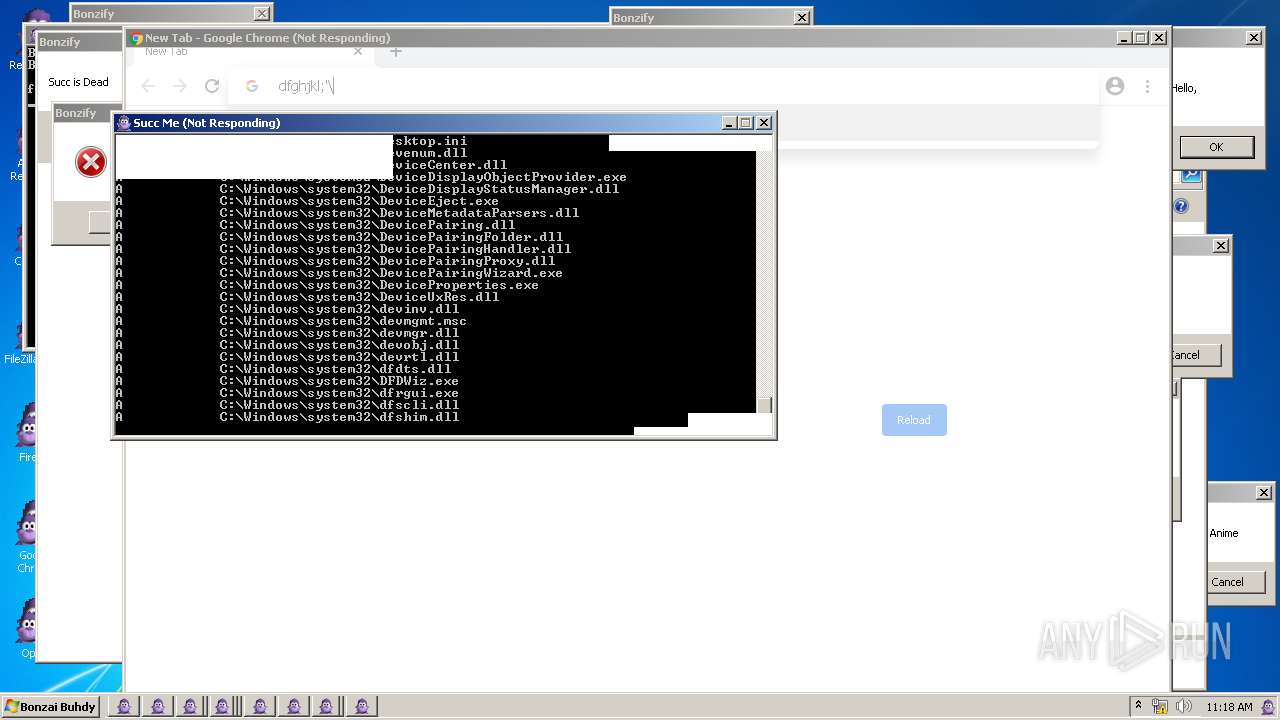Open the network icon in system tray
The image size is (1280, 720).
coord(1160,706)
